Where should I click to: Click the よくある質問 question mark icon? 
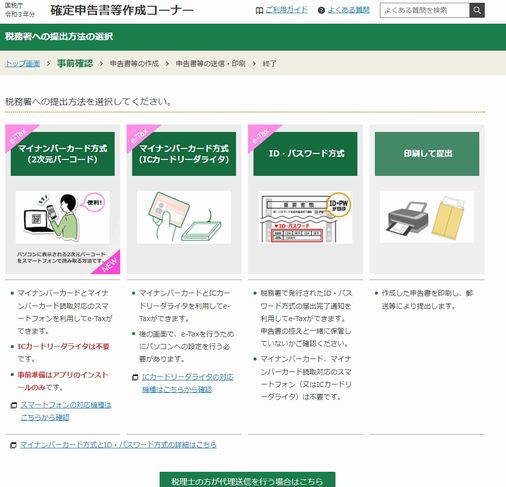tap(321, 11)
